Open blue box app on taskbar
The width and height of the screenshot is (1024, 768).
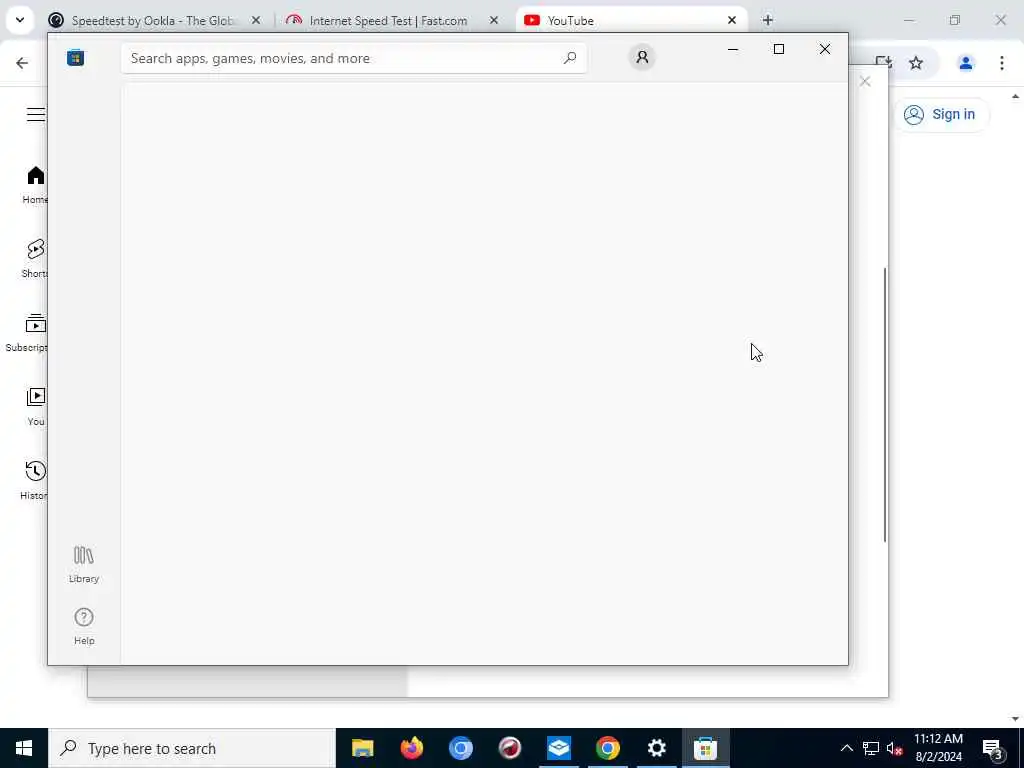pos(558,748)
